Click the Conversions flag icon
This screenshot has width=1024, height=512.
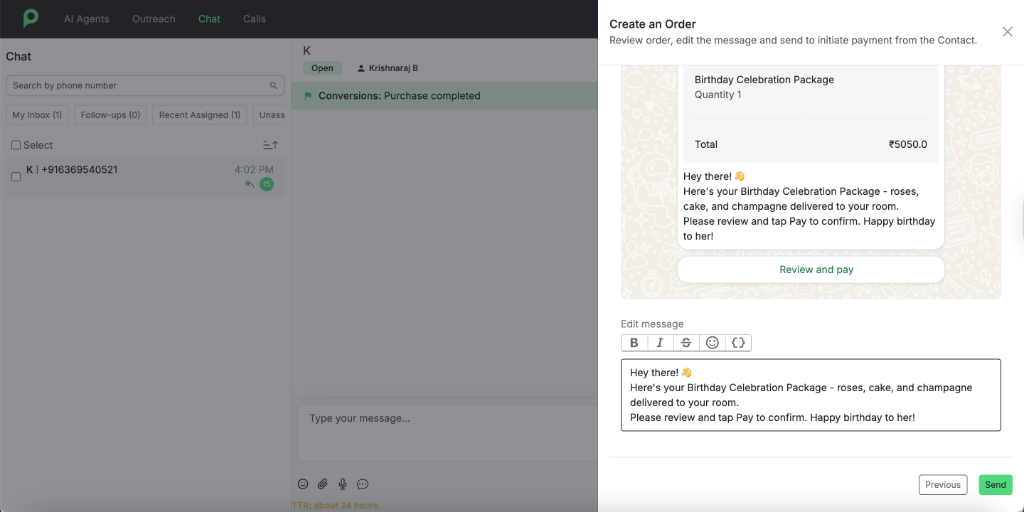tap(308, 96)
